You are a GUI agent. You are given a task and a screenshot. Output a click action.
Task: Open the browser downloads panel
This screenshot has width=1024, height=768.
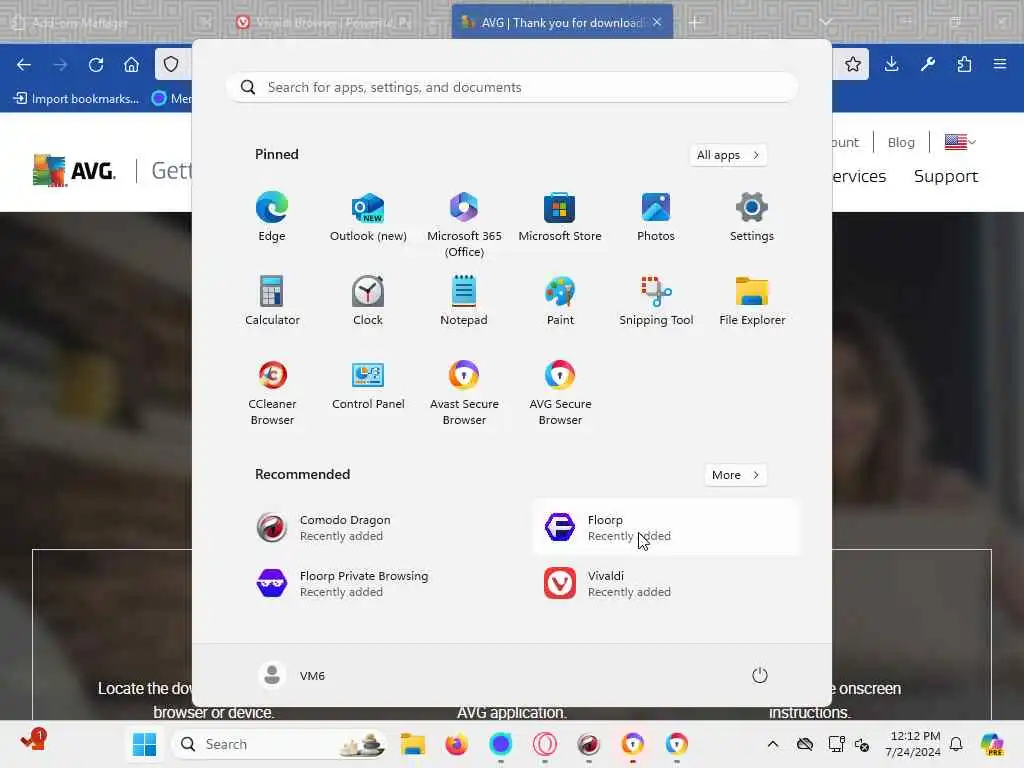[891, 64]
